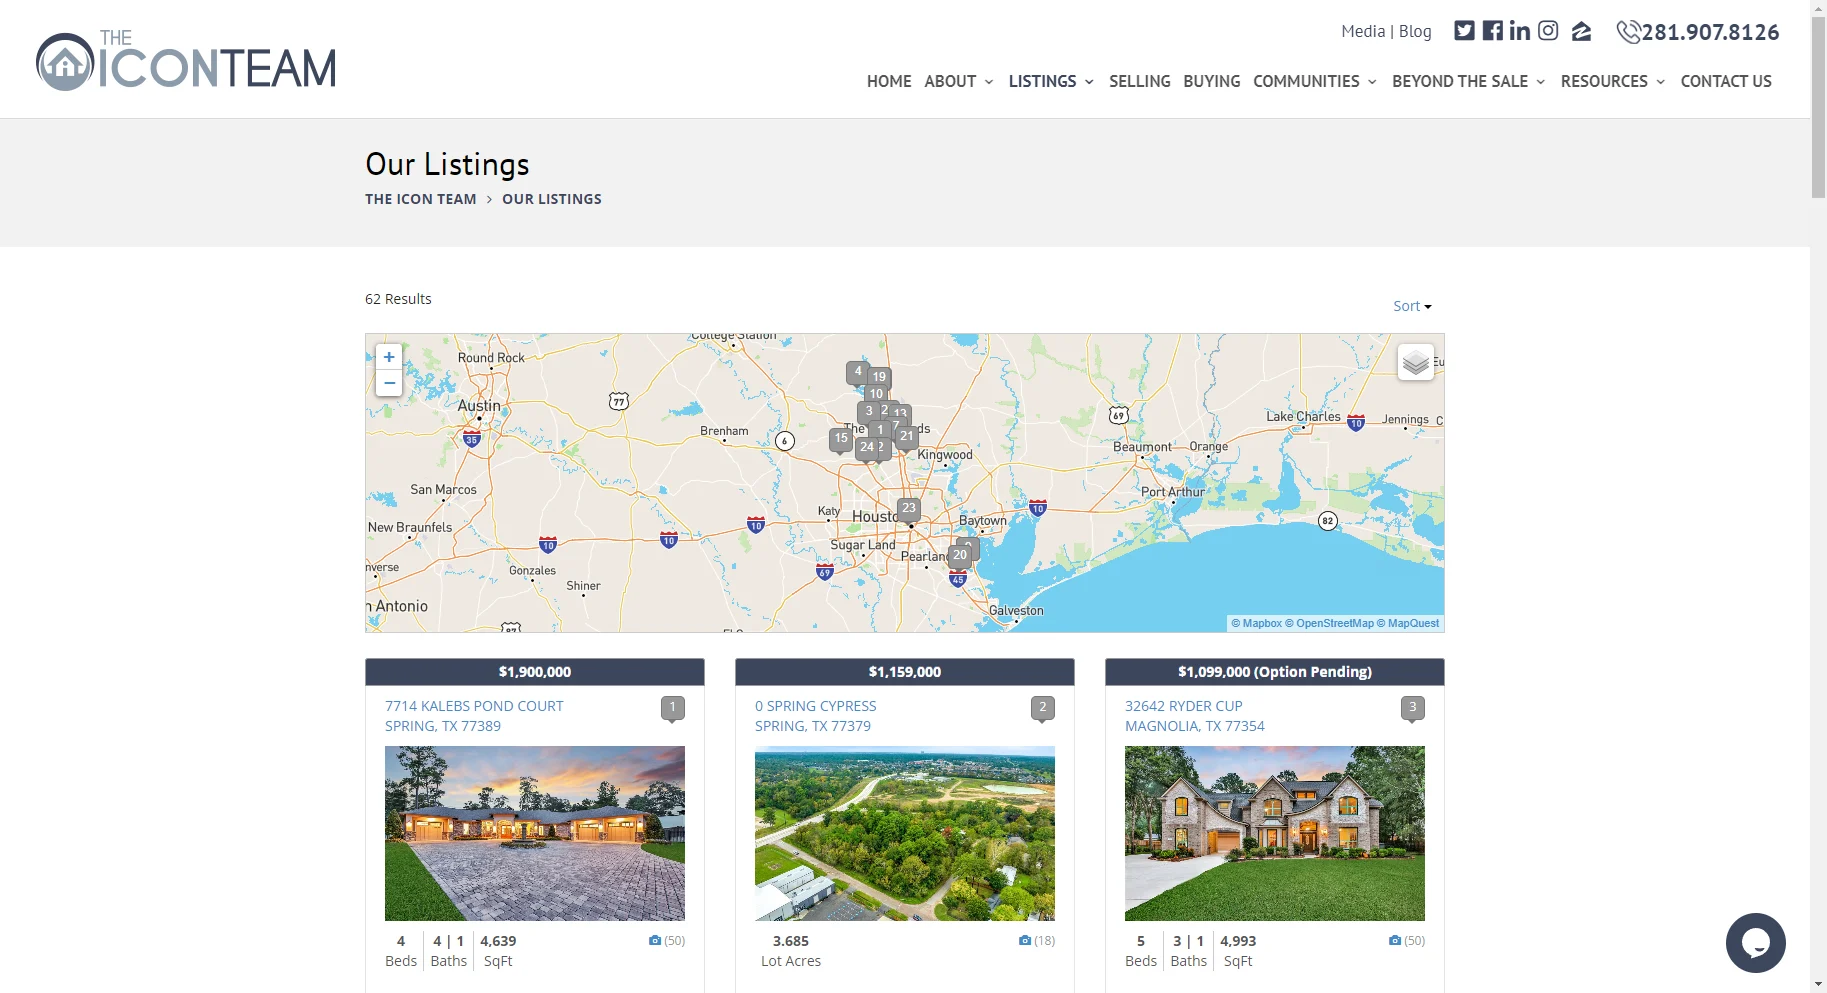The width and height of the screenshot is (1827, 993).
Task: Open the Selling page
Action: click(1139, 81)
